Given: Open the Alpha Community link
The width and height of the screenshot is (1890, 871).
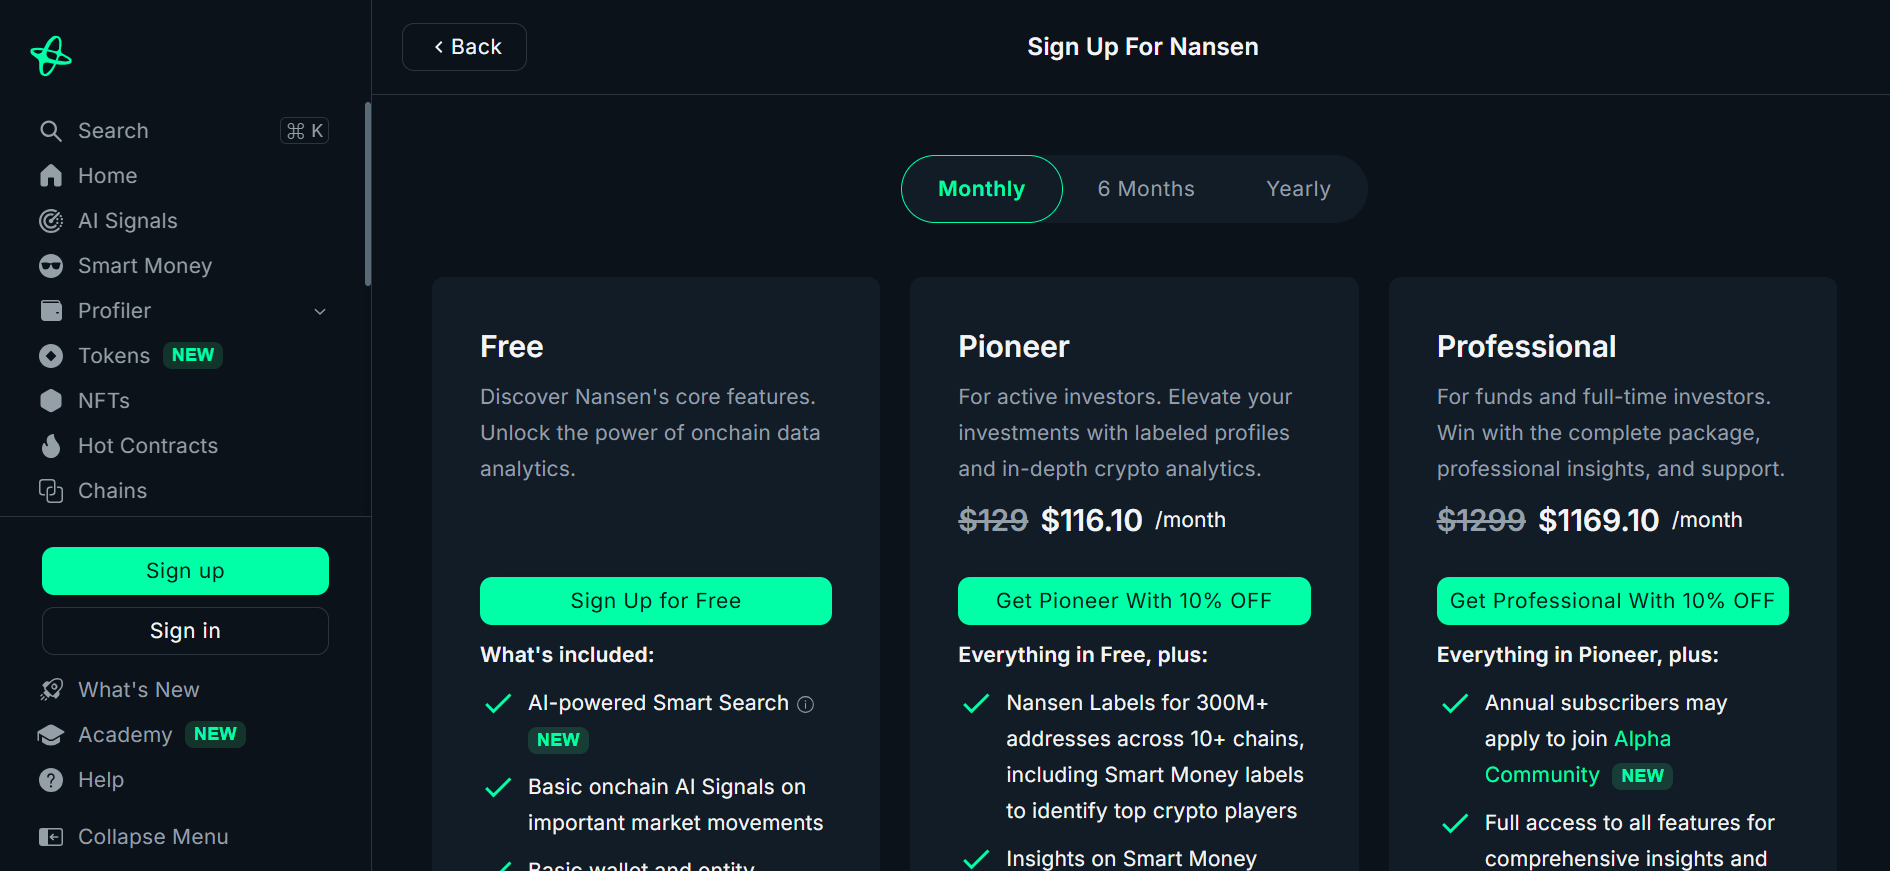Looking at the screenshot, I should coord(1578,757).
